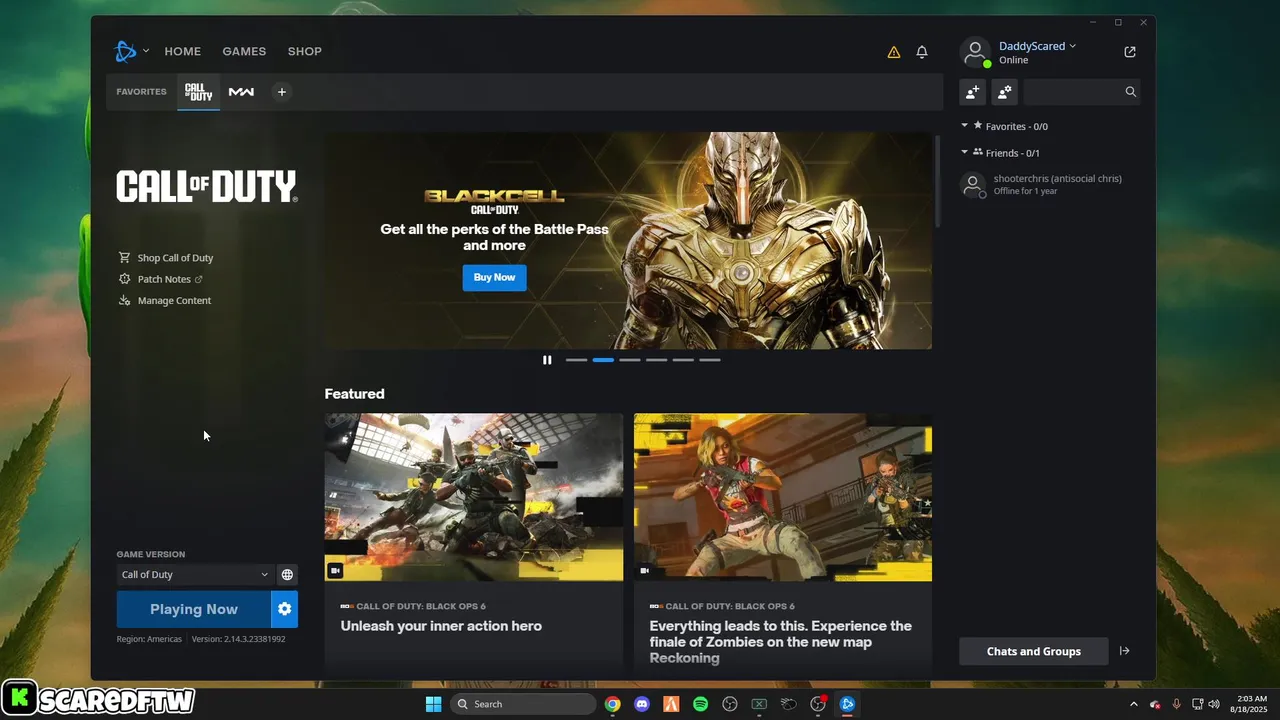This screenshot has width=1280, height=720.
Task: Open the Battle.net logo menu
Action: 125,51
